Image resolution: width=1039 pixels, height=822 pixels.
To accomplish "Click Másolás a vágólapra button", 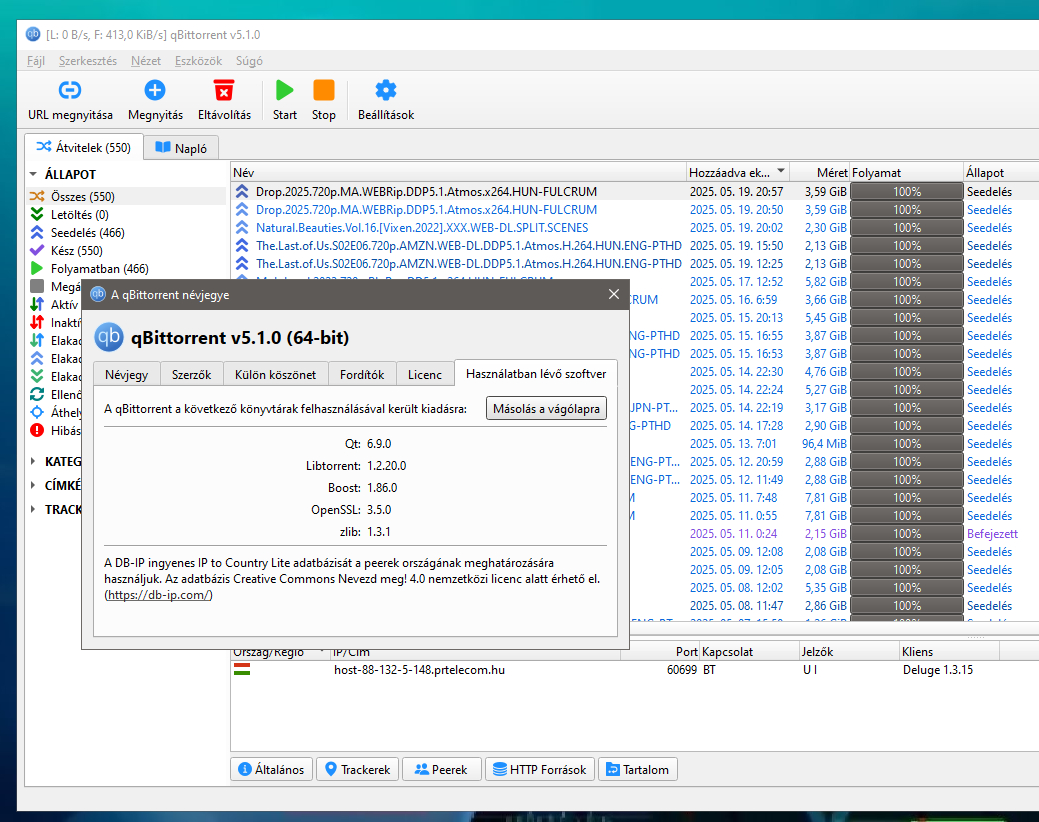I will [x=546, y=409].
